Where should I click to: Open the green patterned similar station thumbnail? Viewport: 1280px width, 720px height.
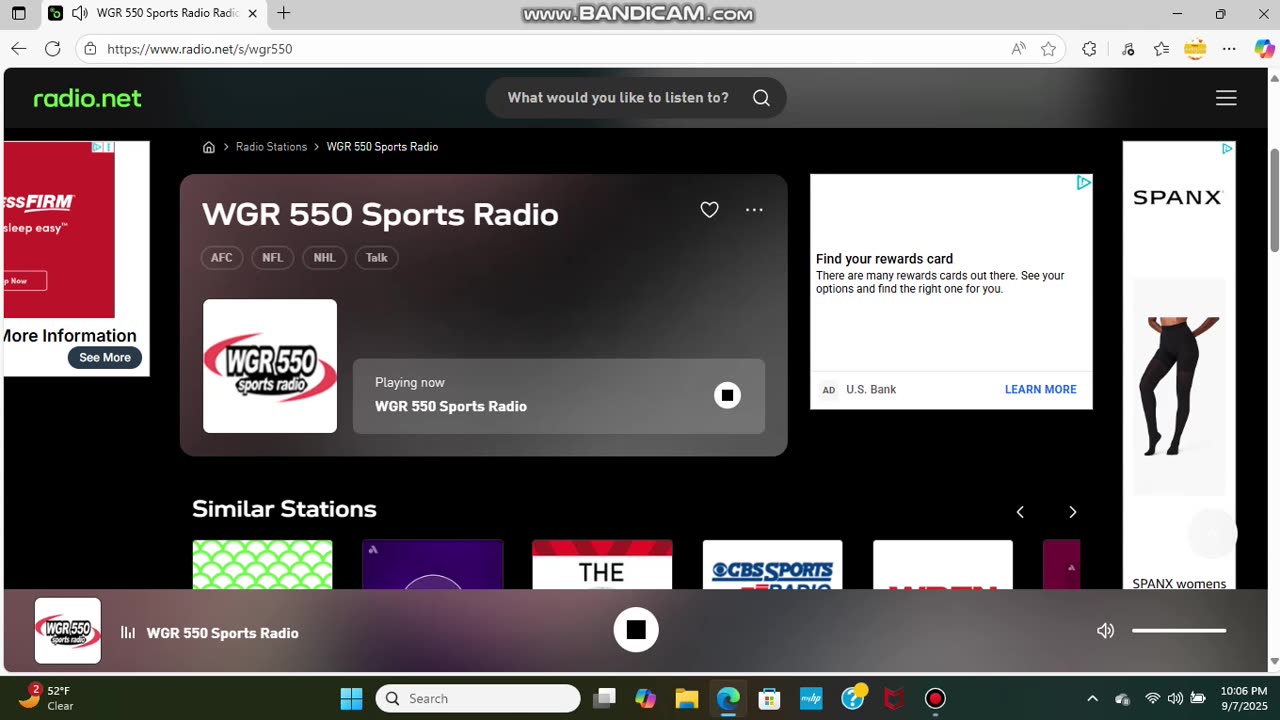point(262,565)
